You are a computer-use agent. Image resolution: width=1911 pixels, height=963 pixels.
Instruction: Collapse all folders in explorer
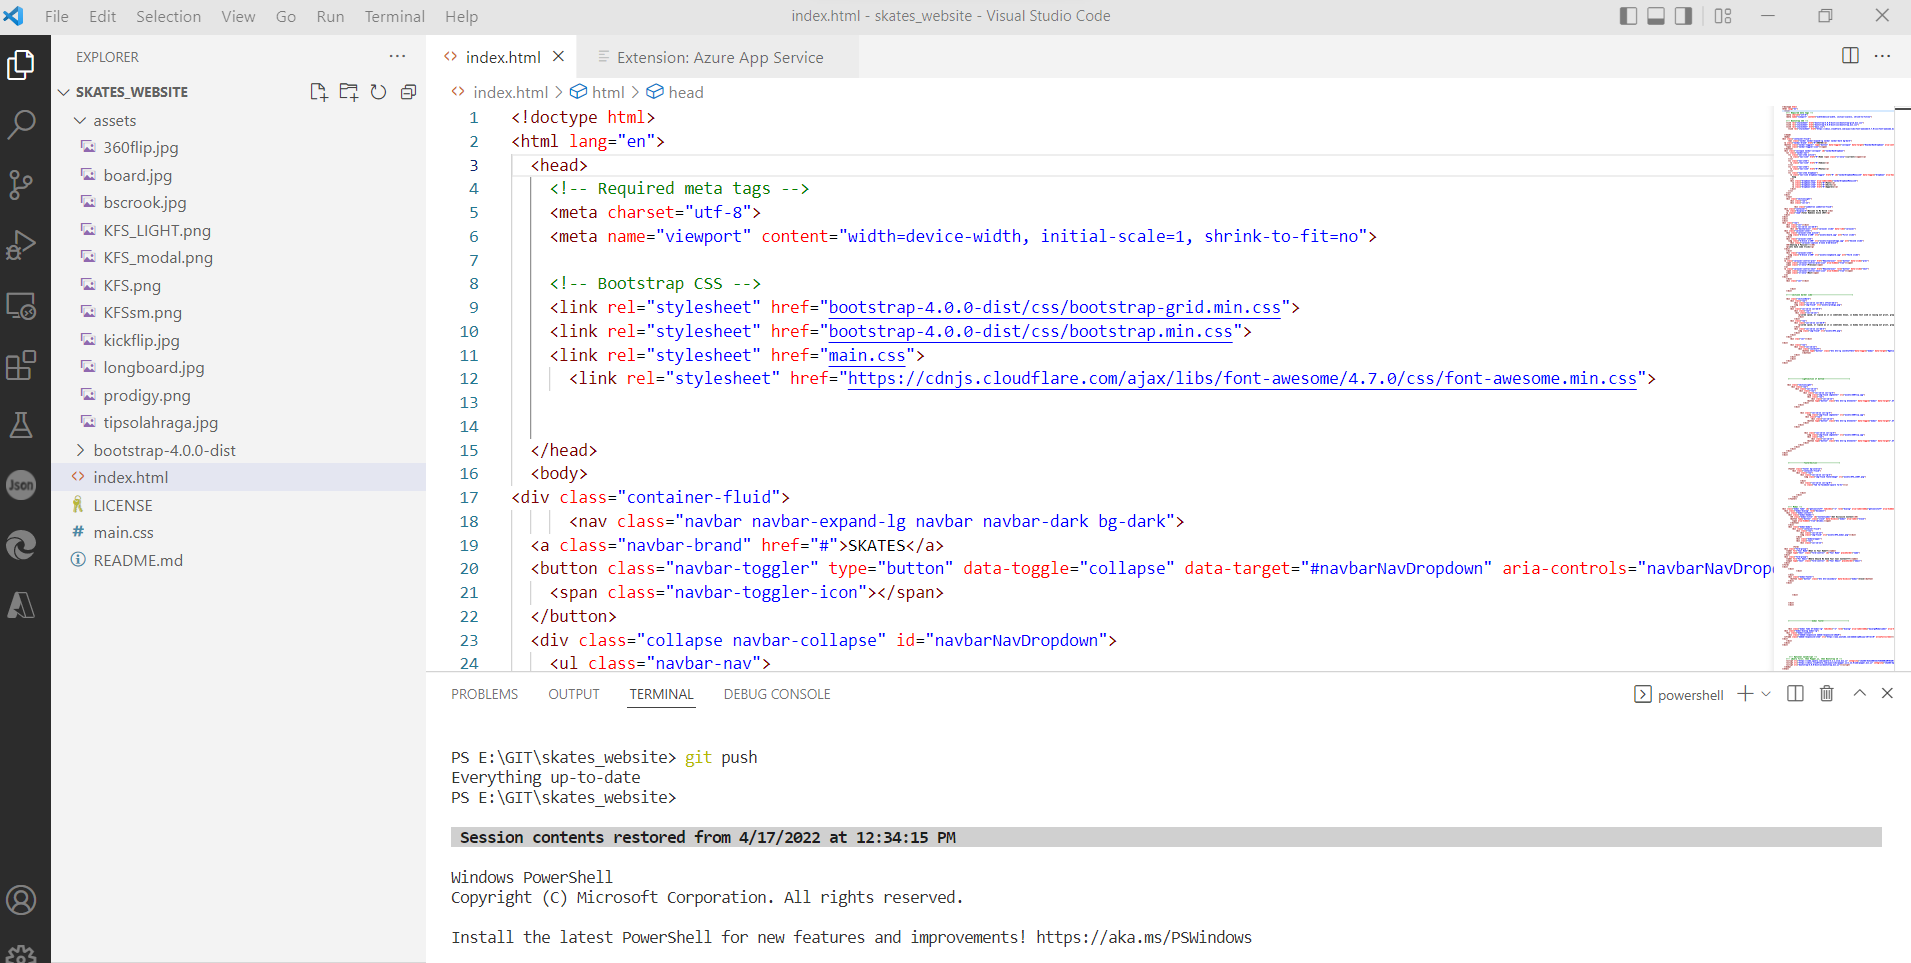pos(408,92)
